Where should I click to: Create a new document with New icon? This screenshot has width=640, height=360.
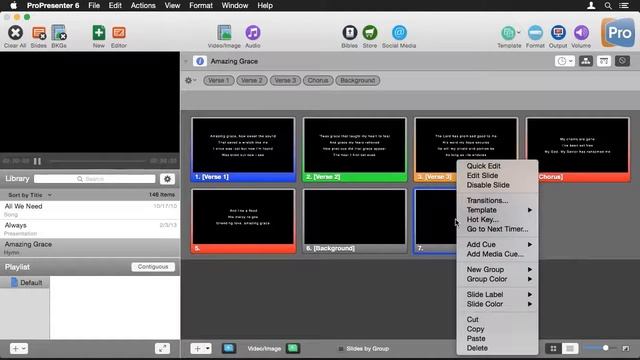click(x=99, y=33)
